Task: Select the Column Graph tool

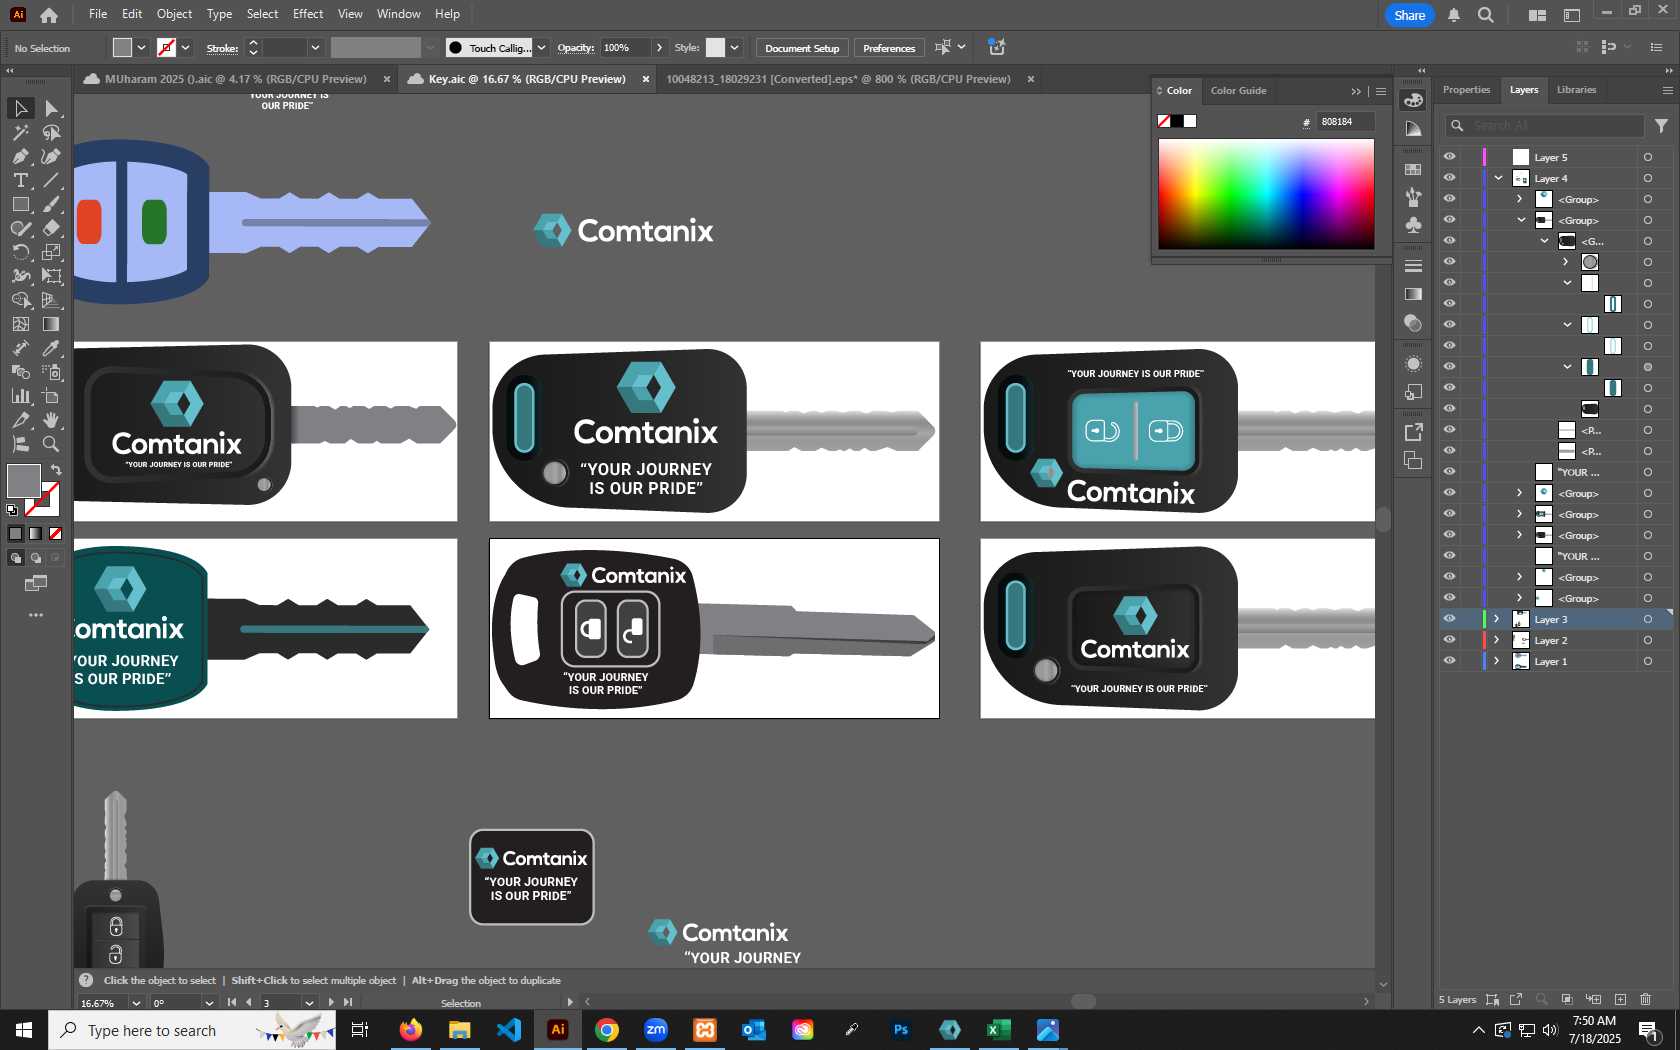Action: coord(20,396)
